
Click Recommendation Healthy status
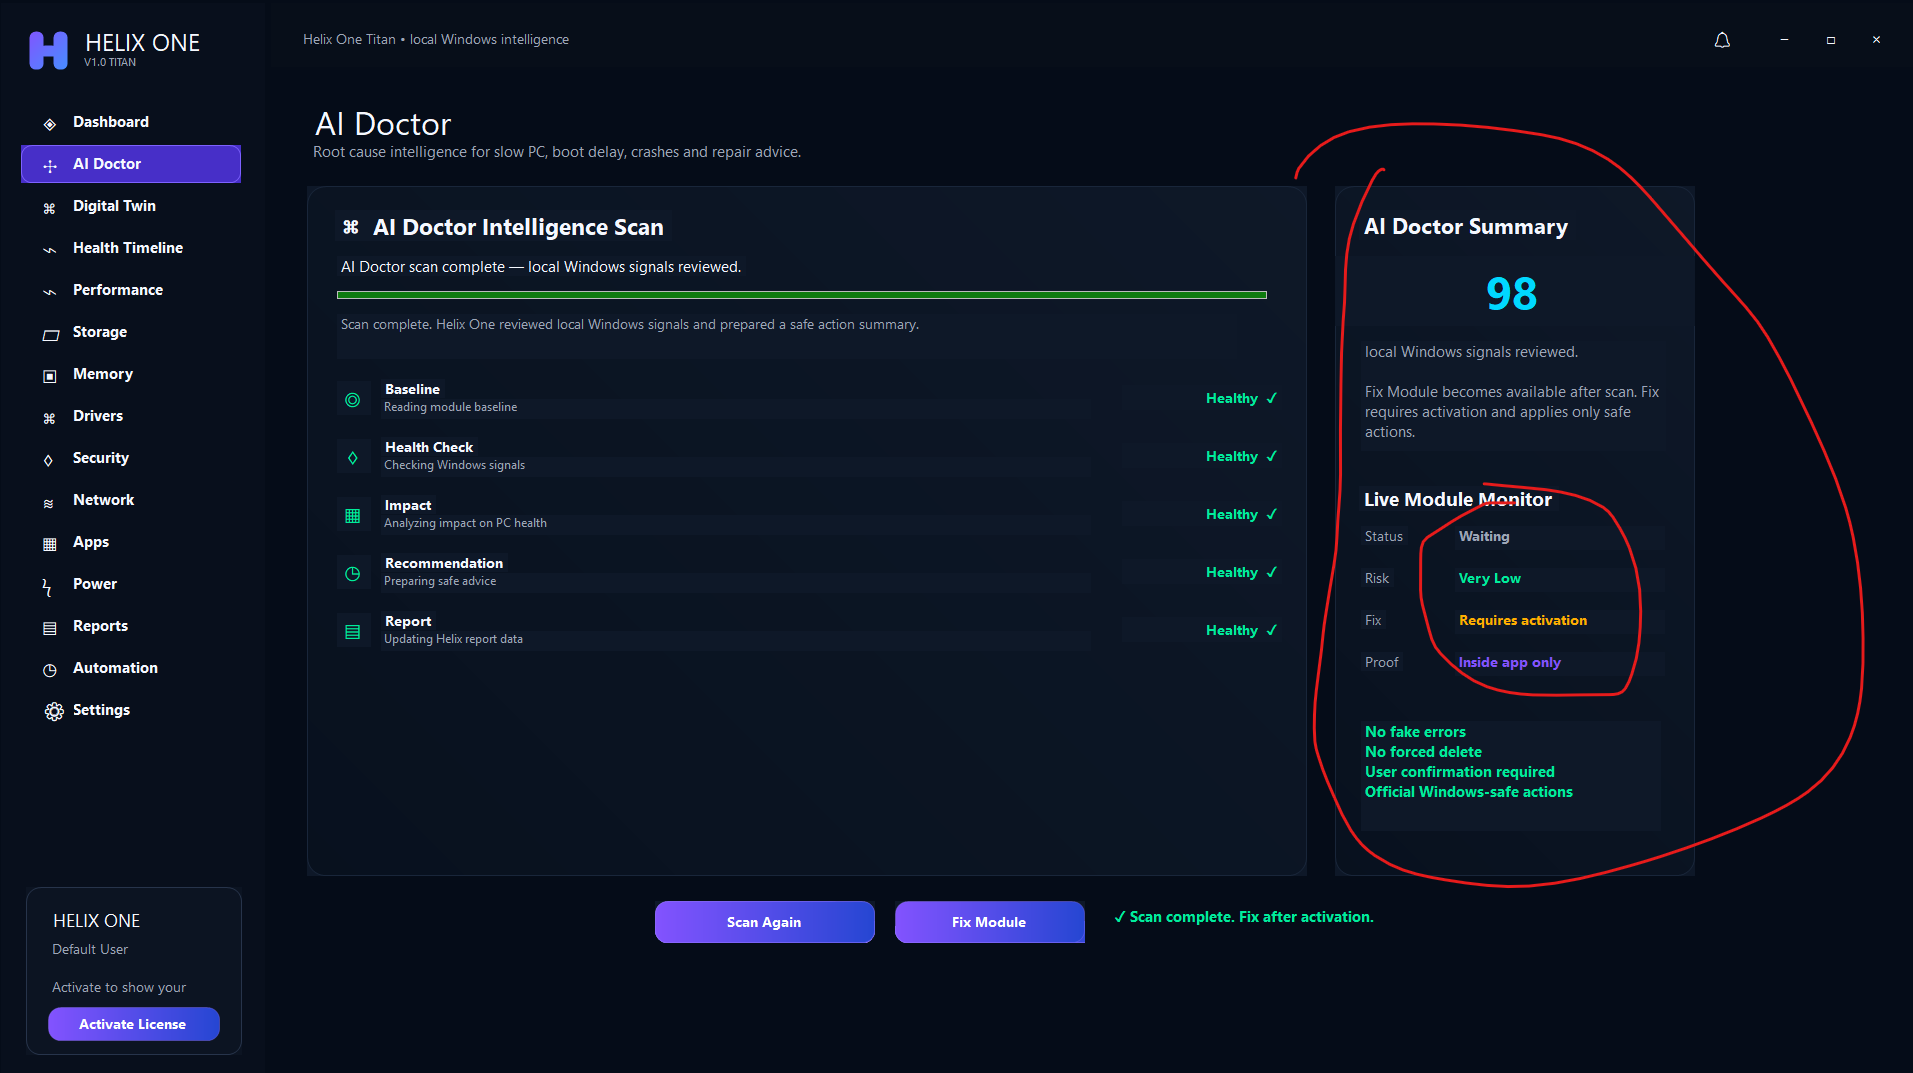click(1241, 572)
